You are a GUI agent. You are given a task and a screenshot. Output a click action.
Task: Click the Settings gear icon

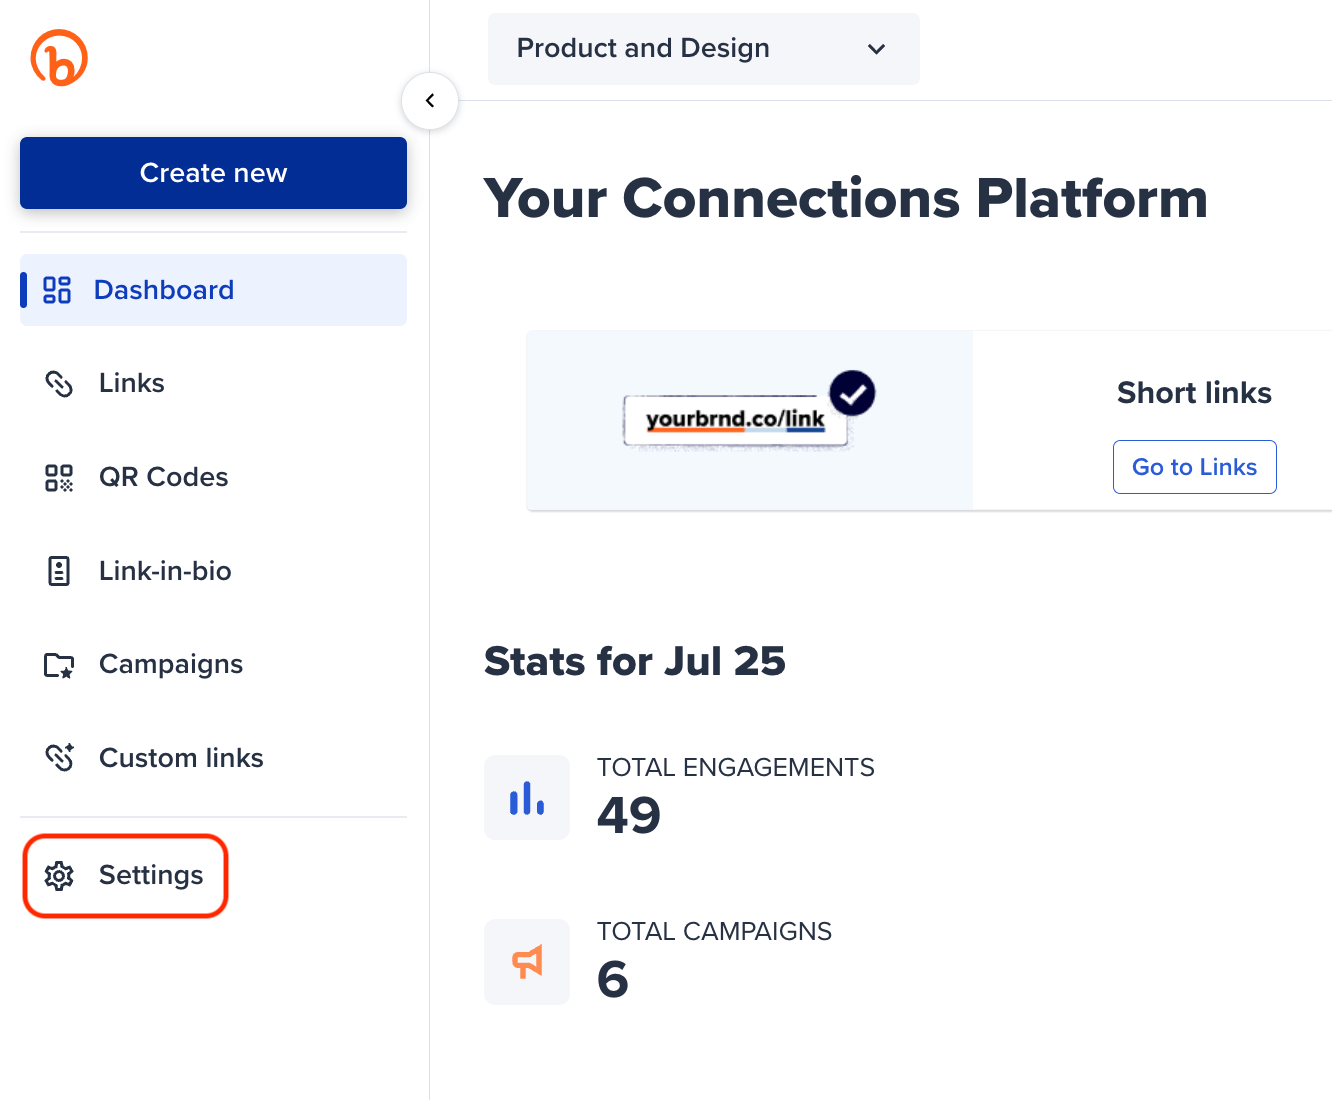(59, 876)
